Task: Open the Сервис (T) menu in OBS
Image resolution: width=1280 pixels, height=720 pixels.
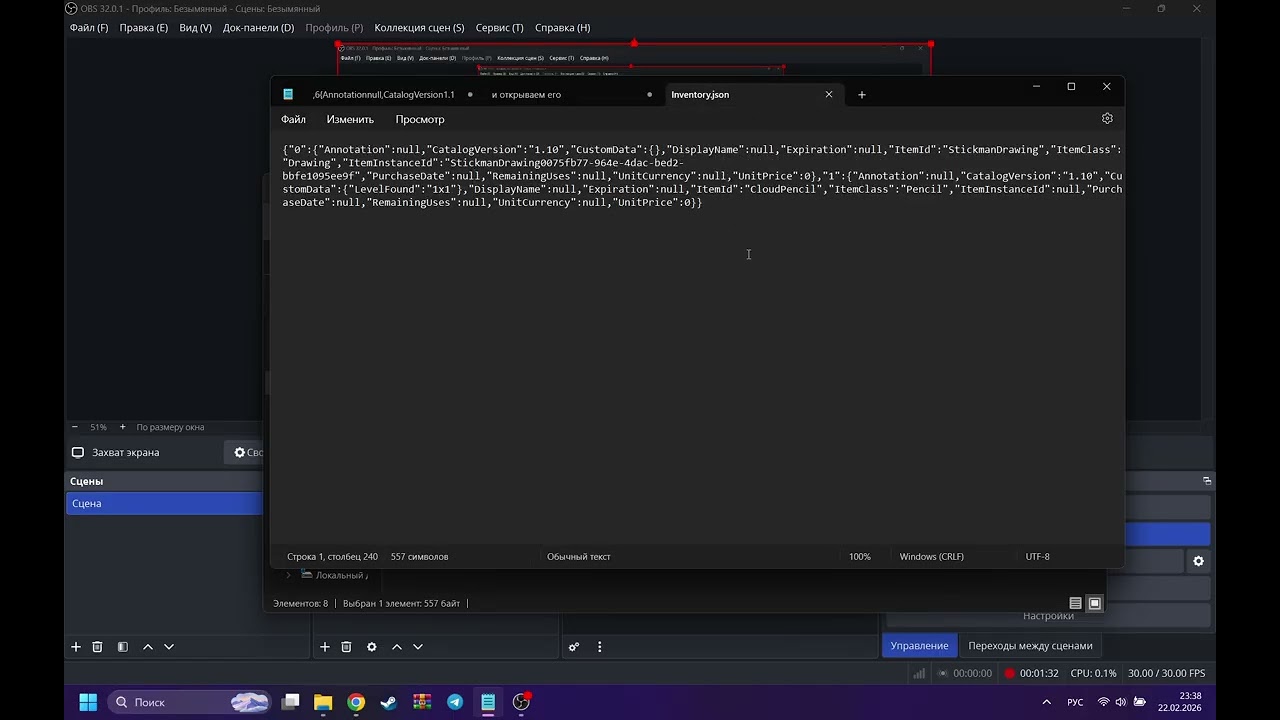Action: pos(500,28)
